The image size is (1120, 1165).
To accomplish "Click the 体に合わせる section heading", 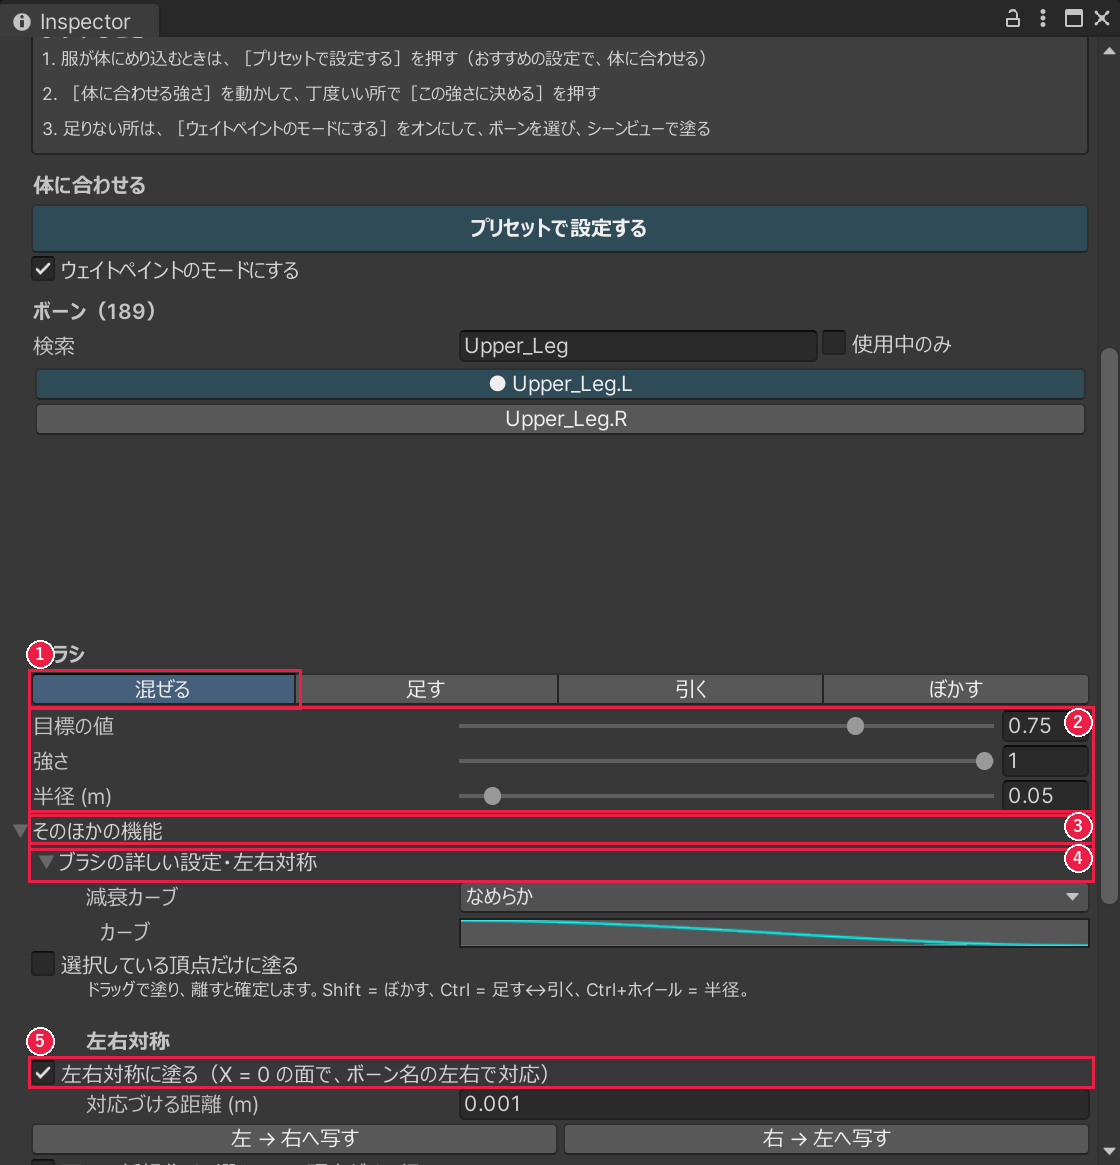I will [89, 186].
